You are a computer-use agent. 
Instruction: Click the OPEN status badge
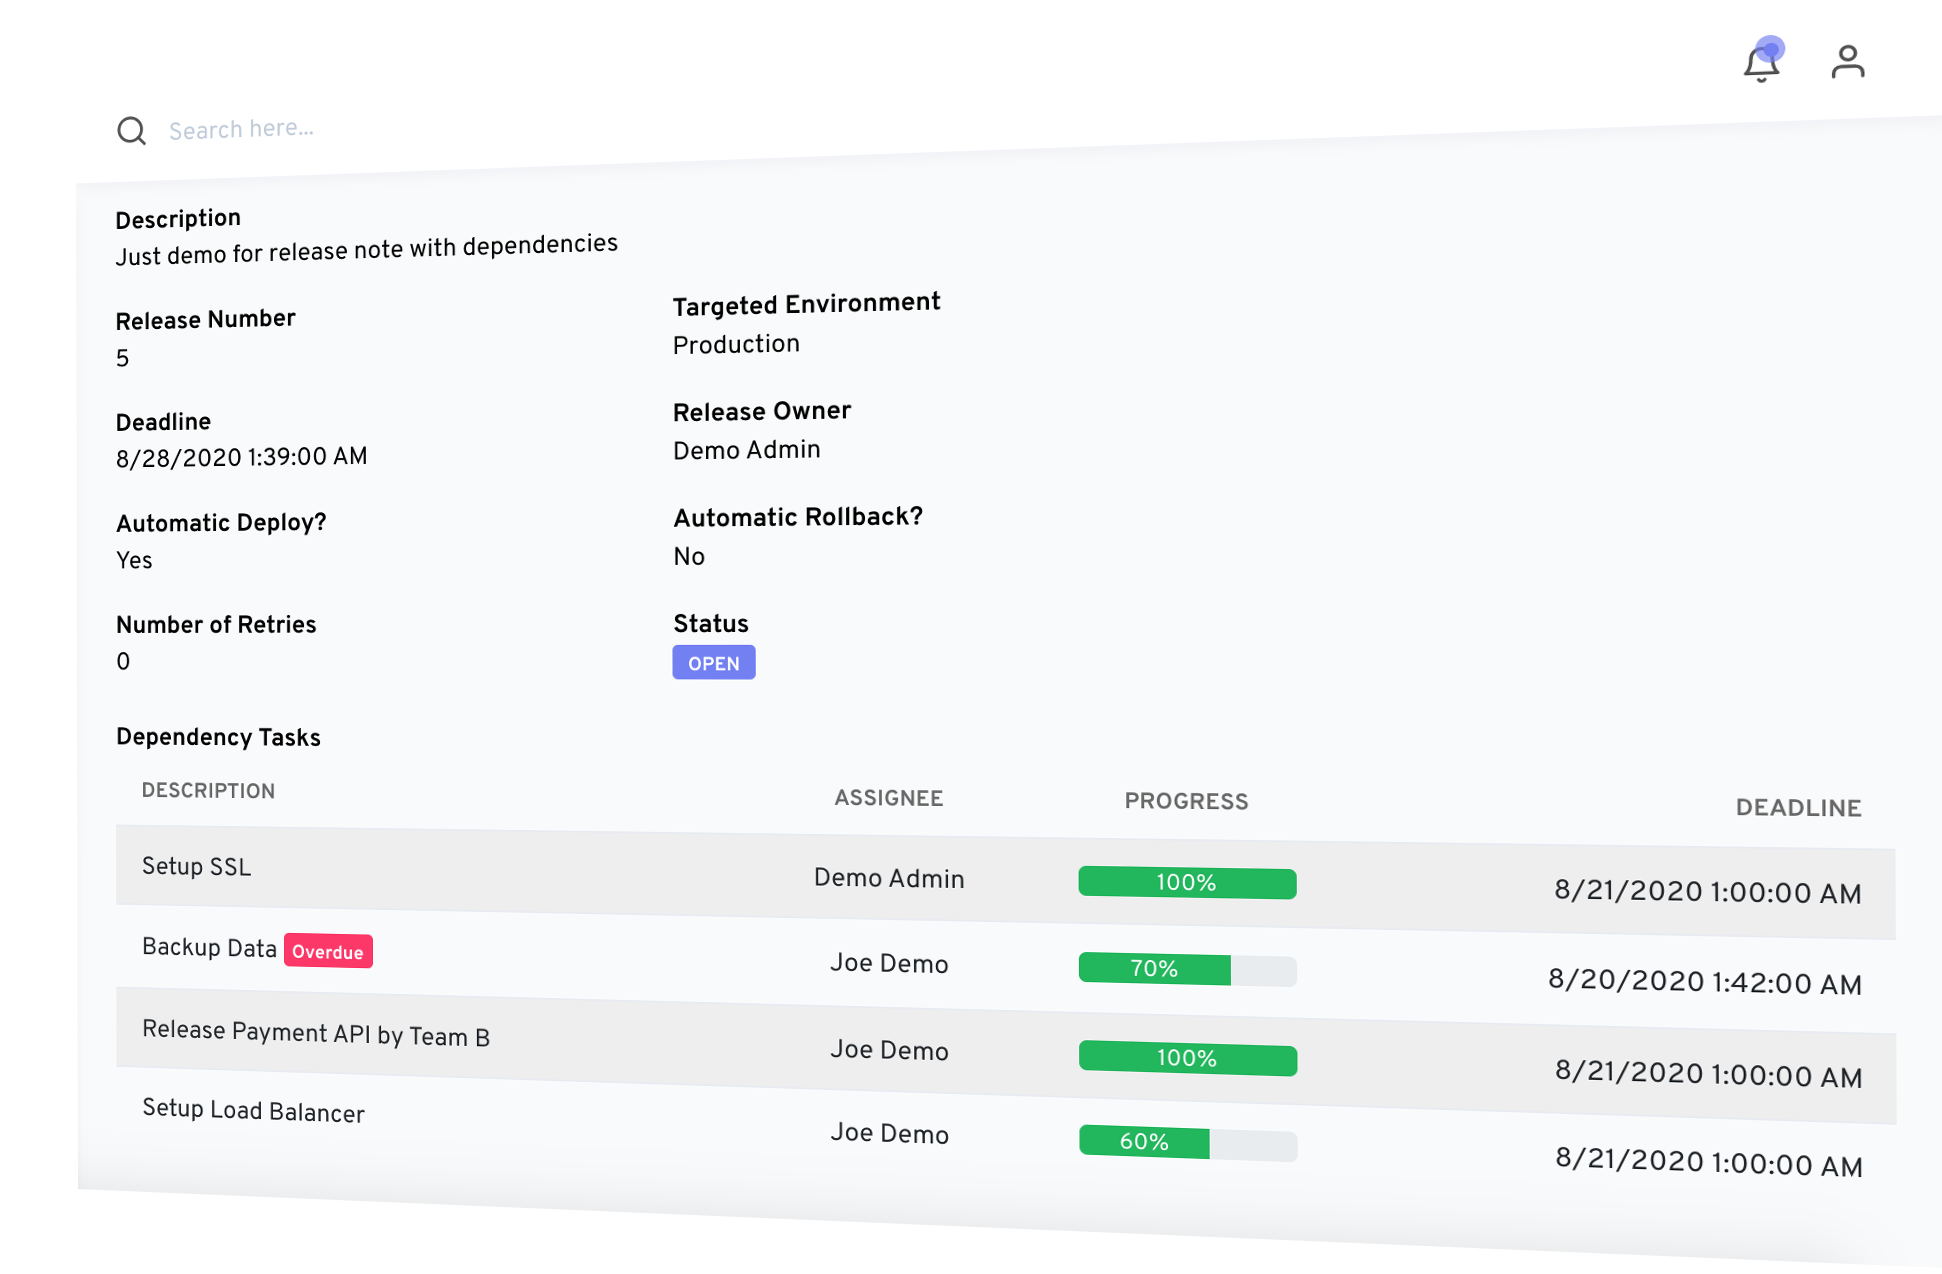[713, 663]
